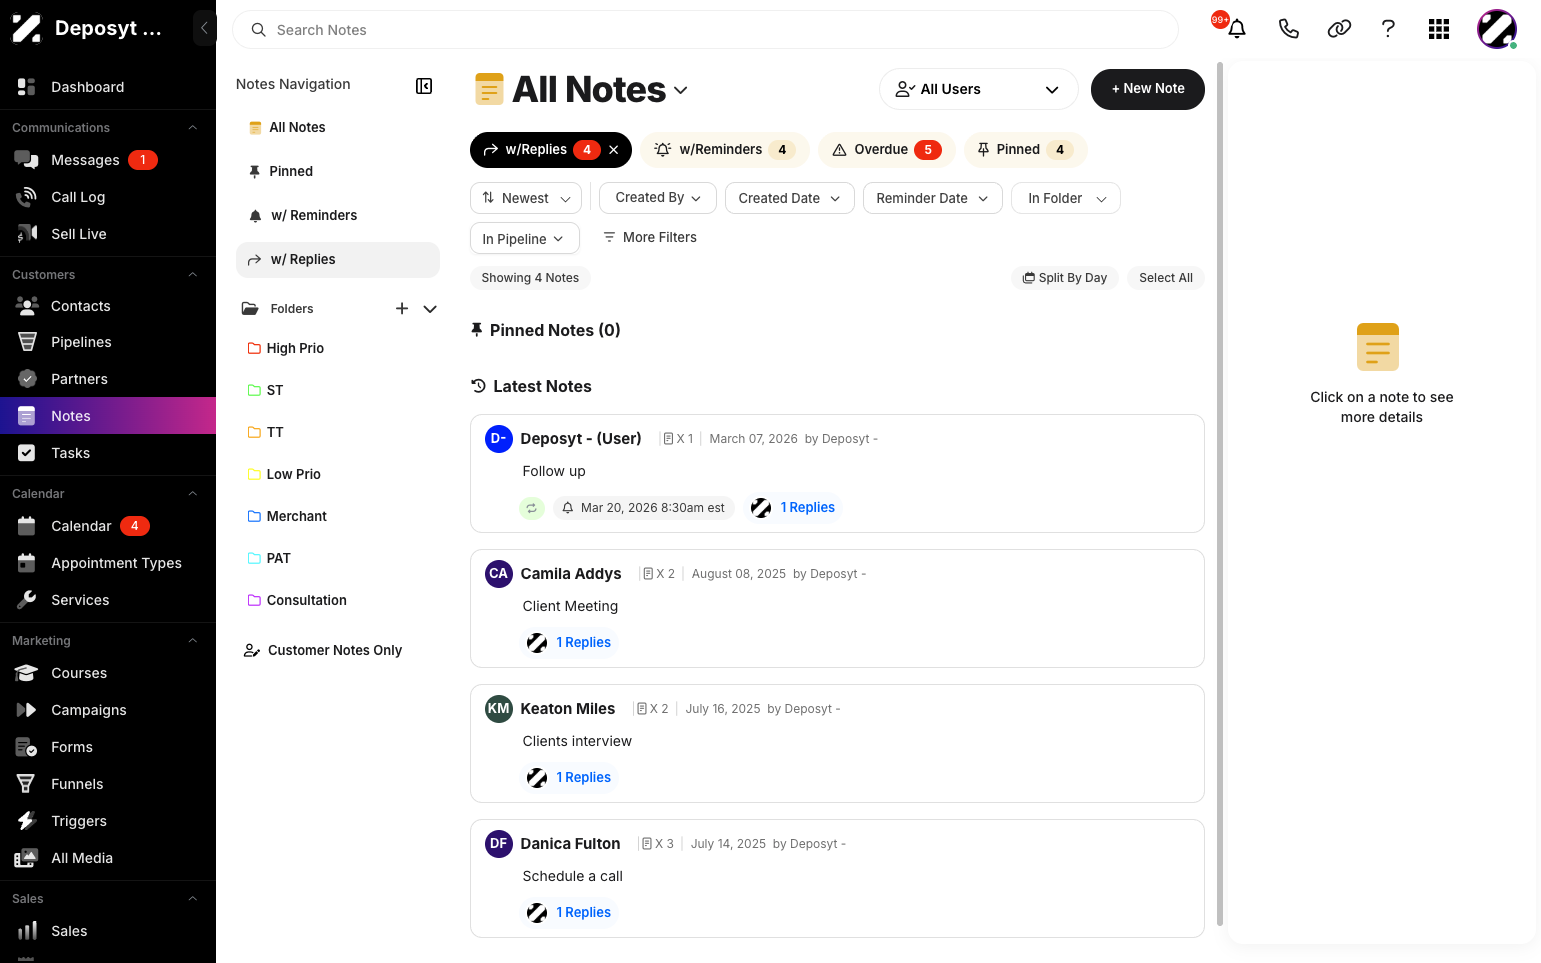Screen dimensions: 1541x963
Task: Toggle the Overdue filter chip
Action: click(887, 150)
